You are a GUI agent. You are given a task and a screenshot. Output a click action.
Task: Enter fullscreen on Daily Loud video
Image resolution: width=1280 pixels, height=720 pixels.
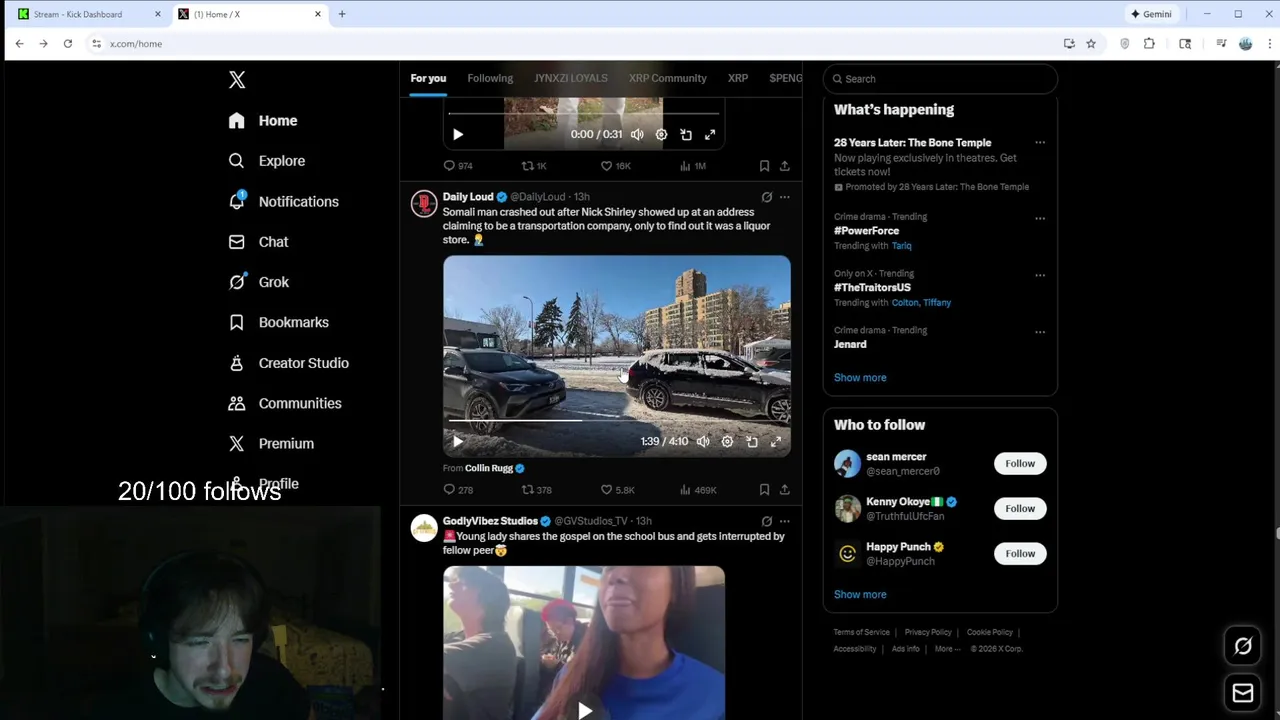pyautogui.click(x=776, y=441)
